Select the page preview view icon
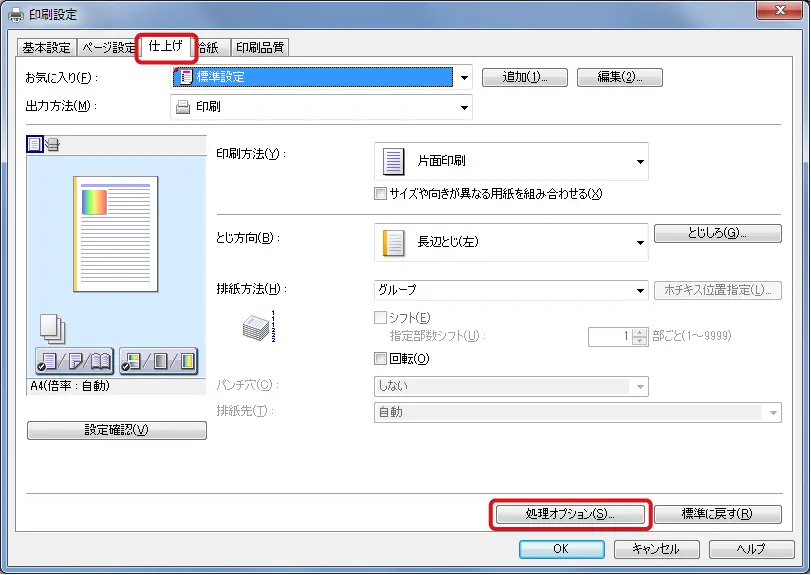The image size is (811, 575). (x=35, y=144)
